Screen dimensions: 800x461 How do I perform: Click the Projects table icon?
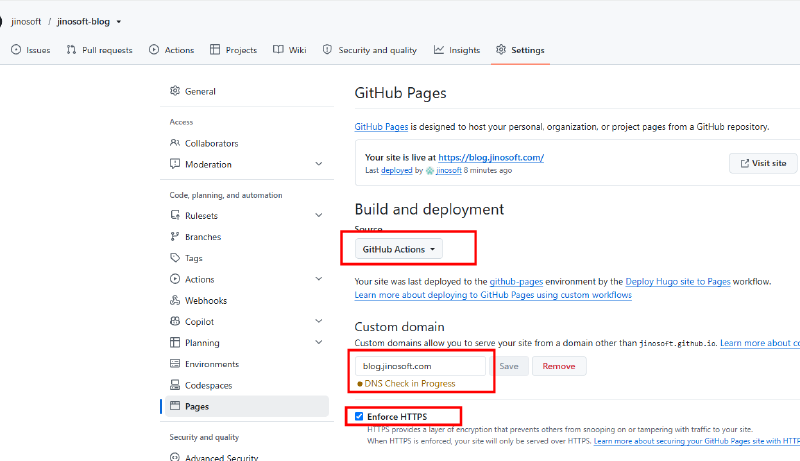[x=215, y=49]
